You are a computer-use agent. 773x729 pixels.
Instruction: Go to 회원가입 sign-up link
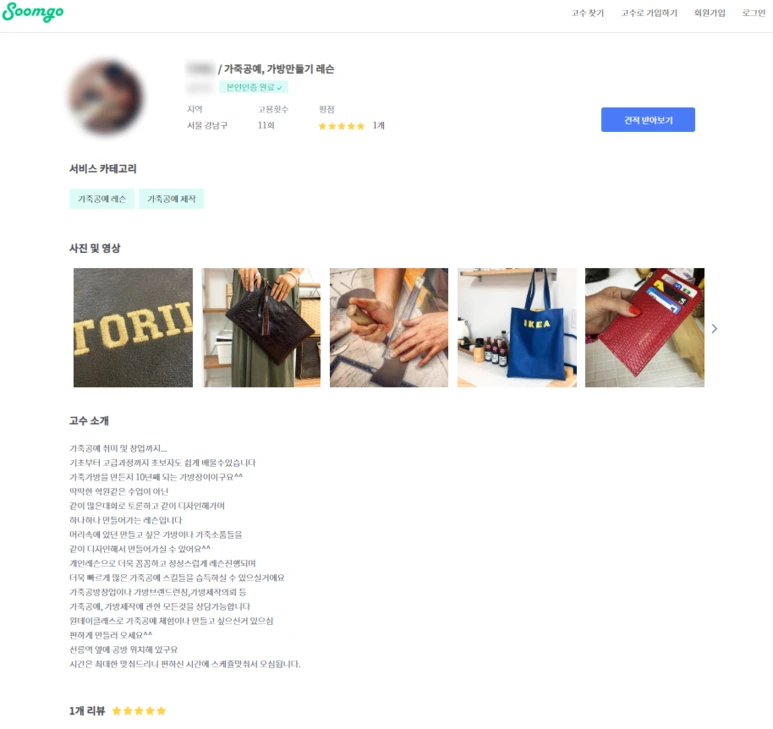pyautogui.click(x=709, y=13)
